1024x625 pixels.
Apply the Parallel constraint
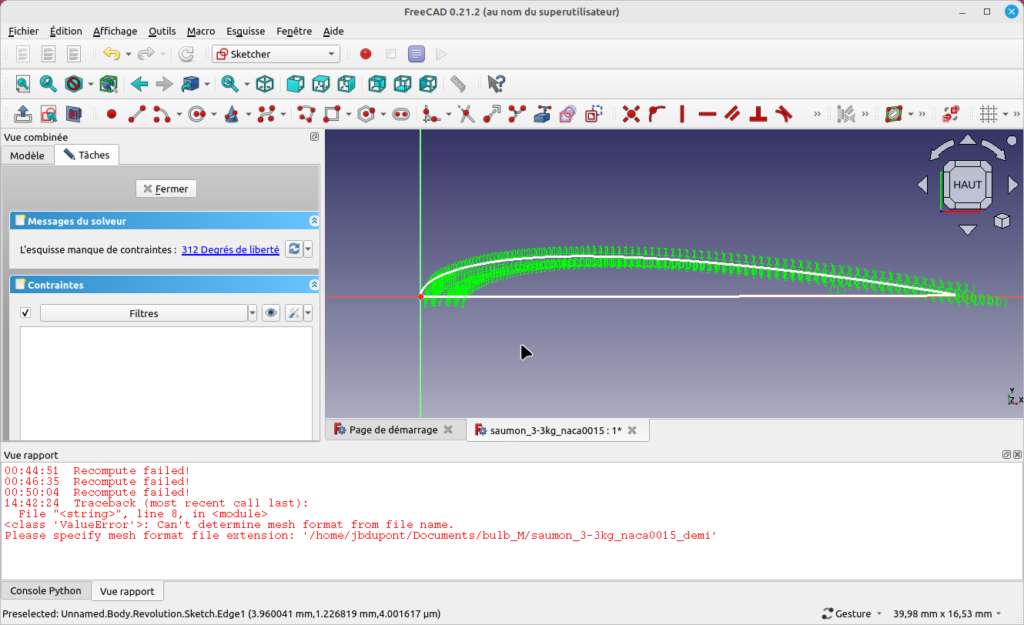click(x=733, y=114)
